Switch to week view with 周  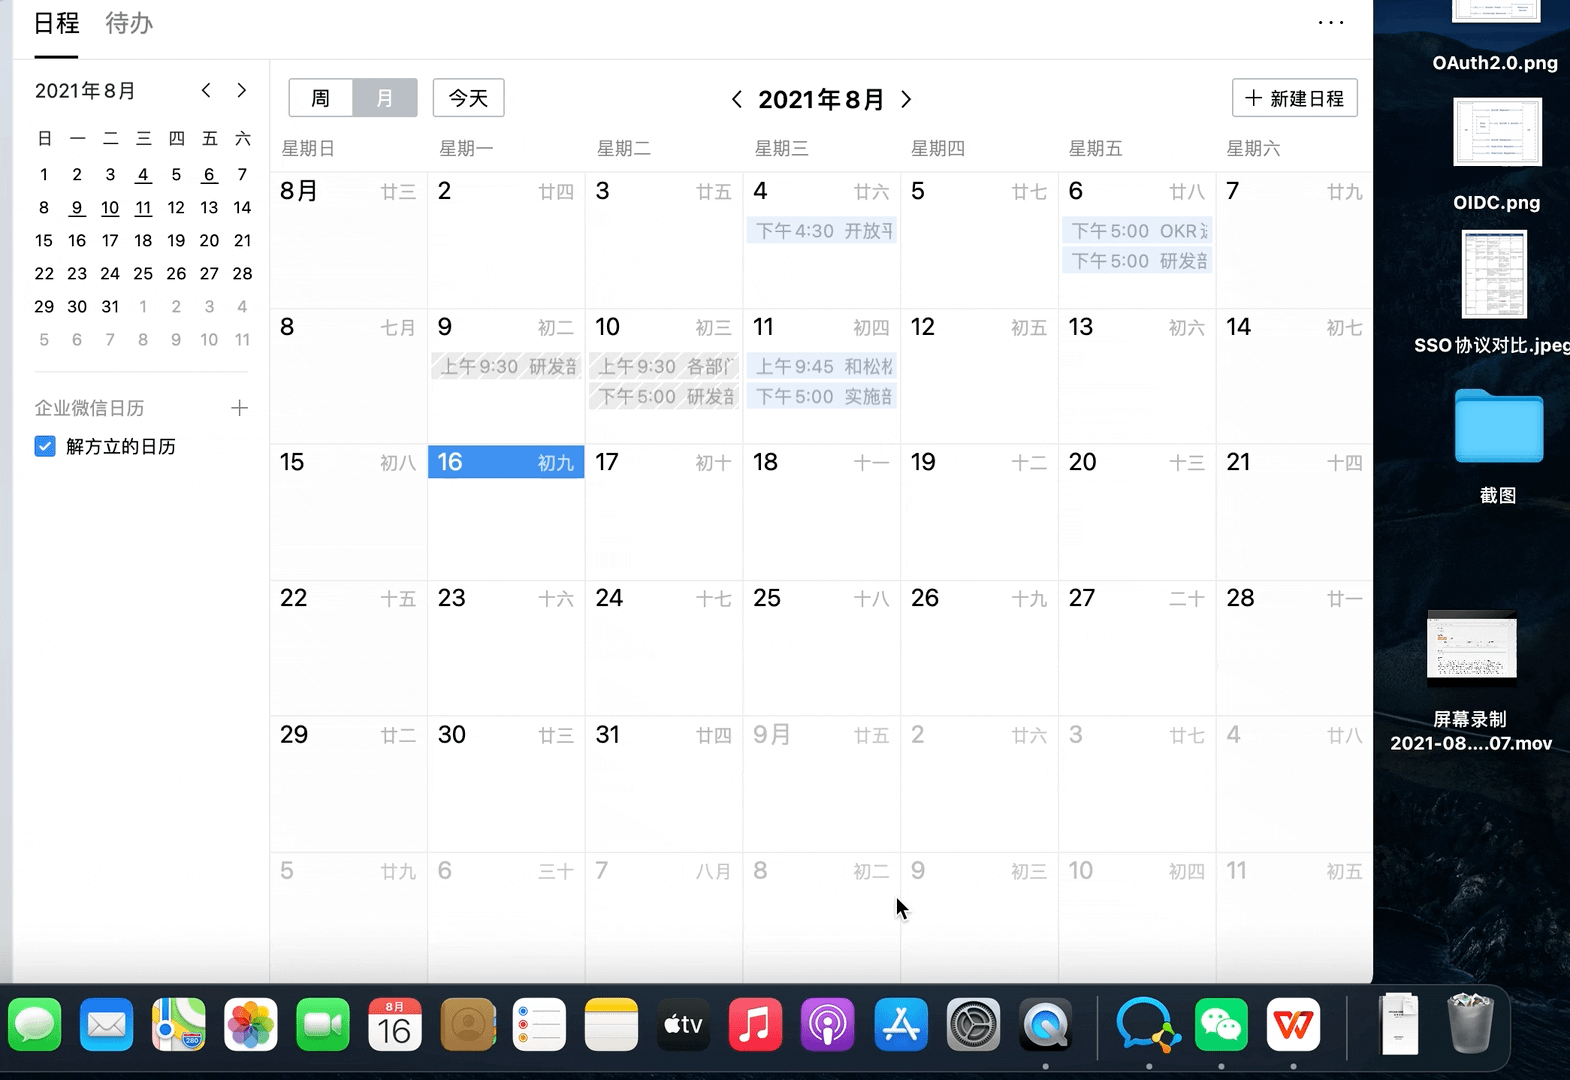click(x=321, y=98)
